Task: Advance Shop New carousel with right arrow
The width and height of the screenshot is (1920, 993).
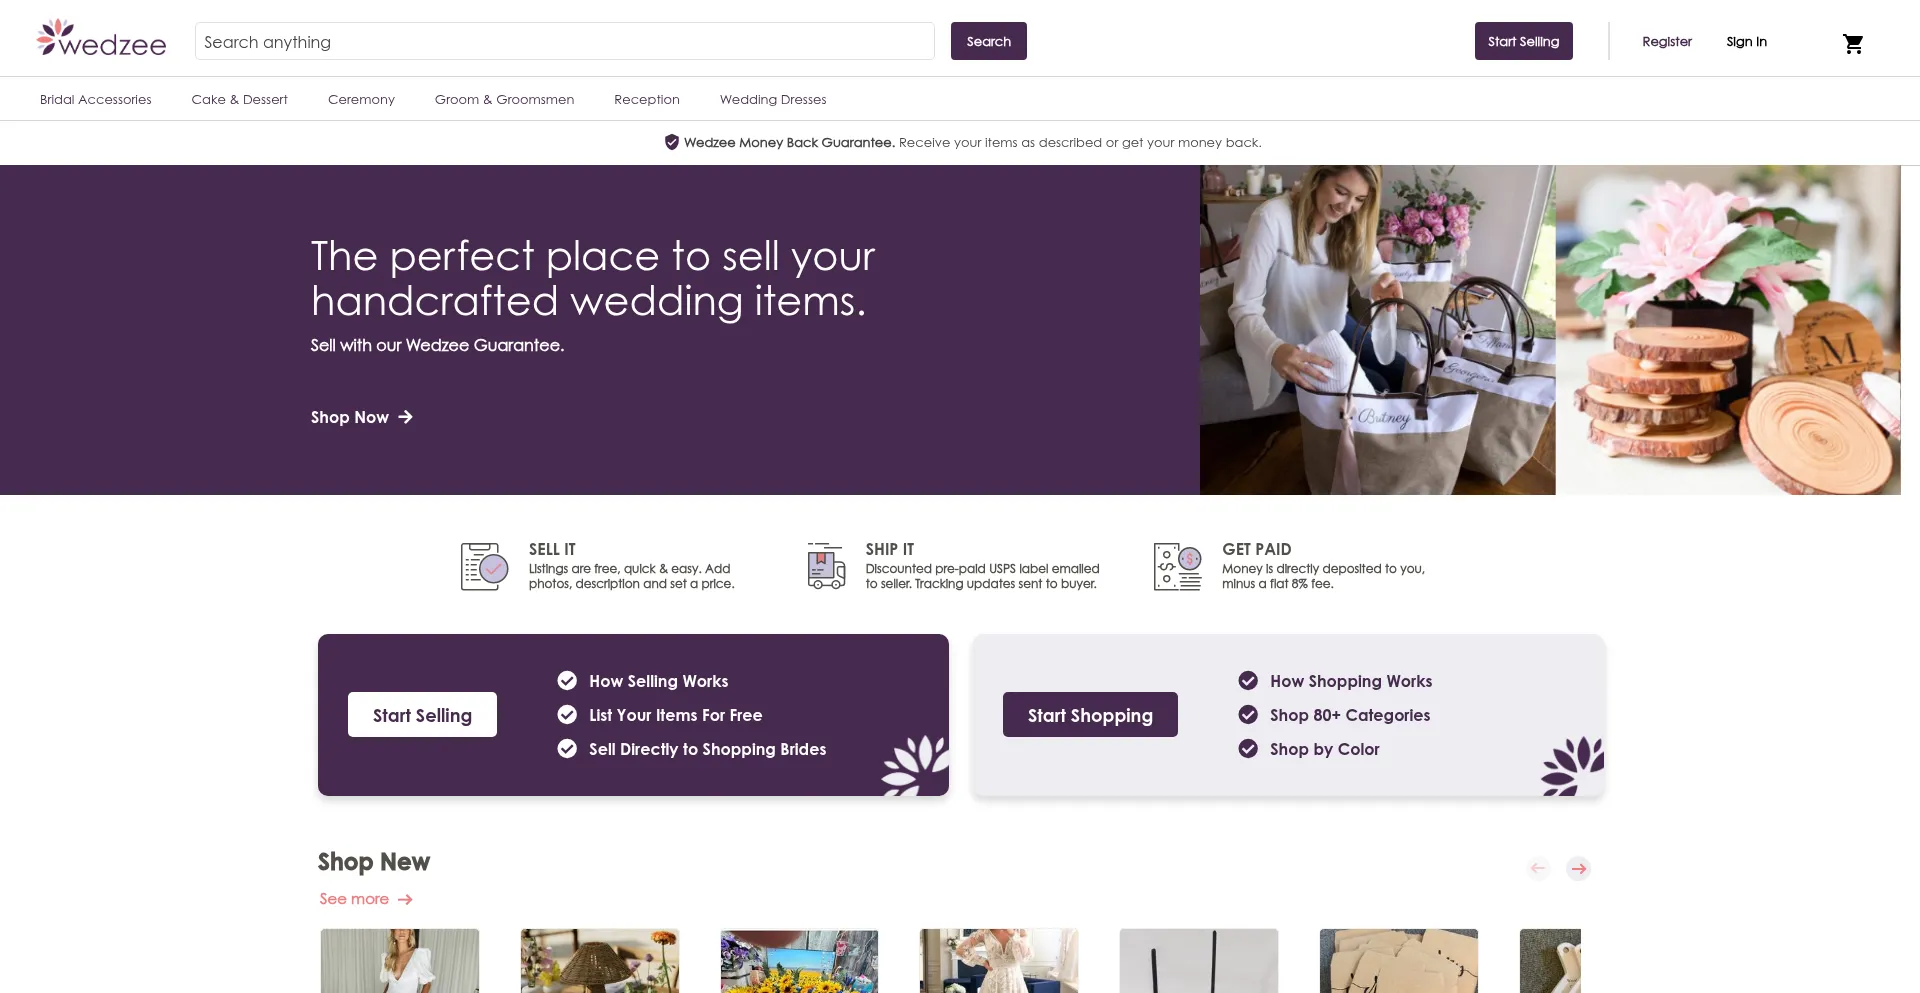Action: pos(1579,868)
